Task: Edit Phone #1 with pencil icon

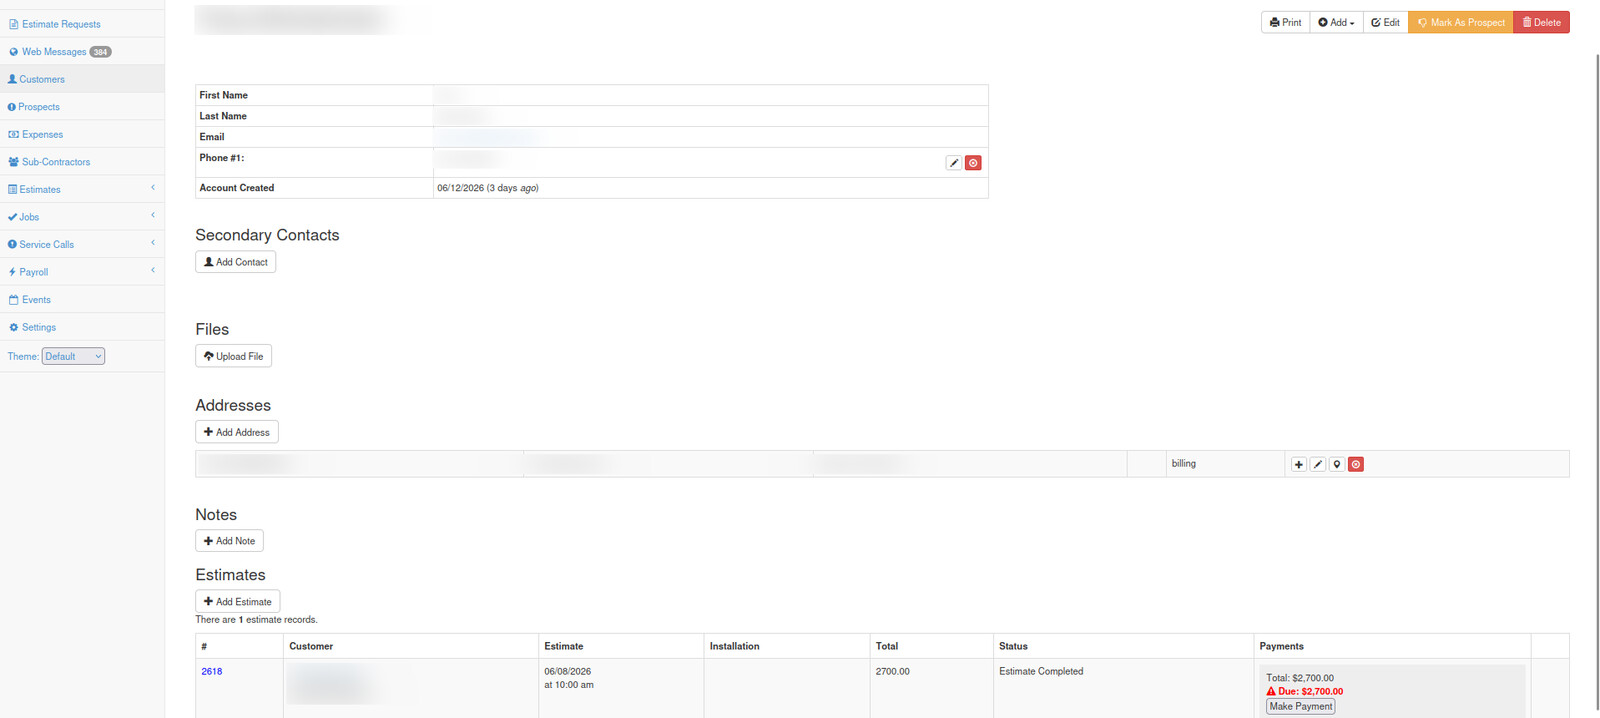Action: 954,163
